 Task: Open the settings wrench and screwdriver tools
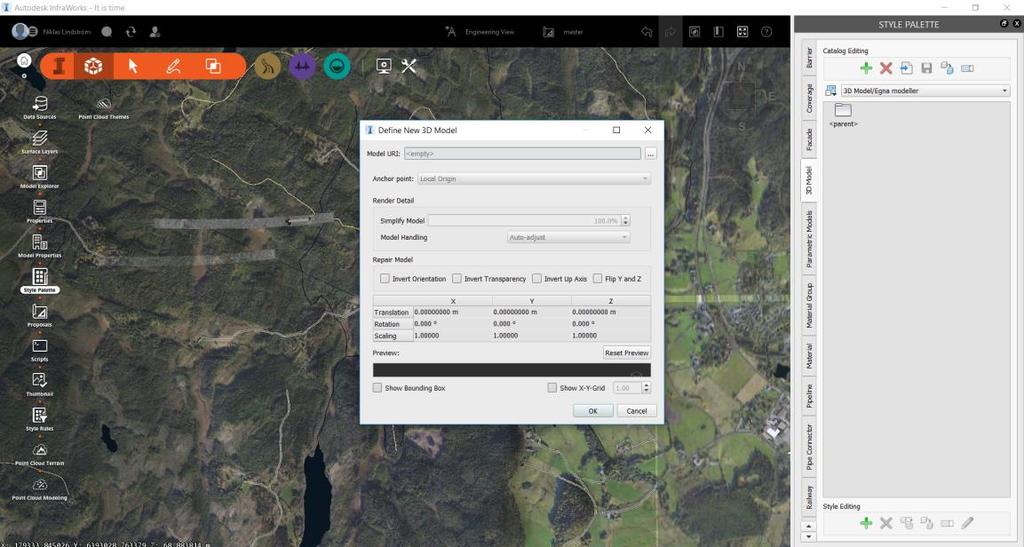pos(409,66)
